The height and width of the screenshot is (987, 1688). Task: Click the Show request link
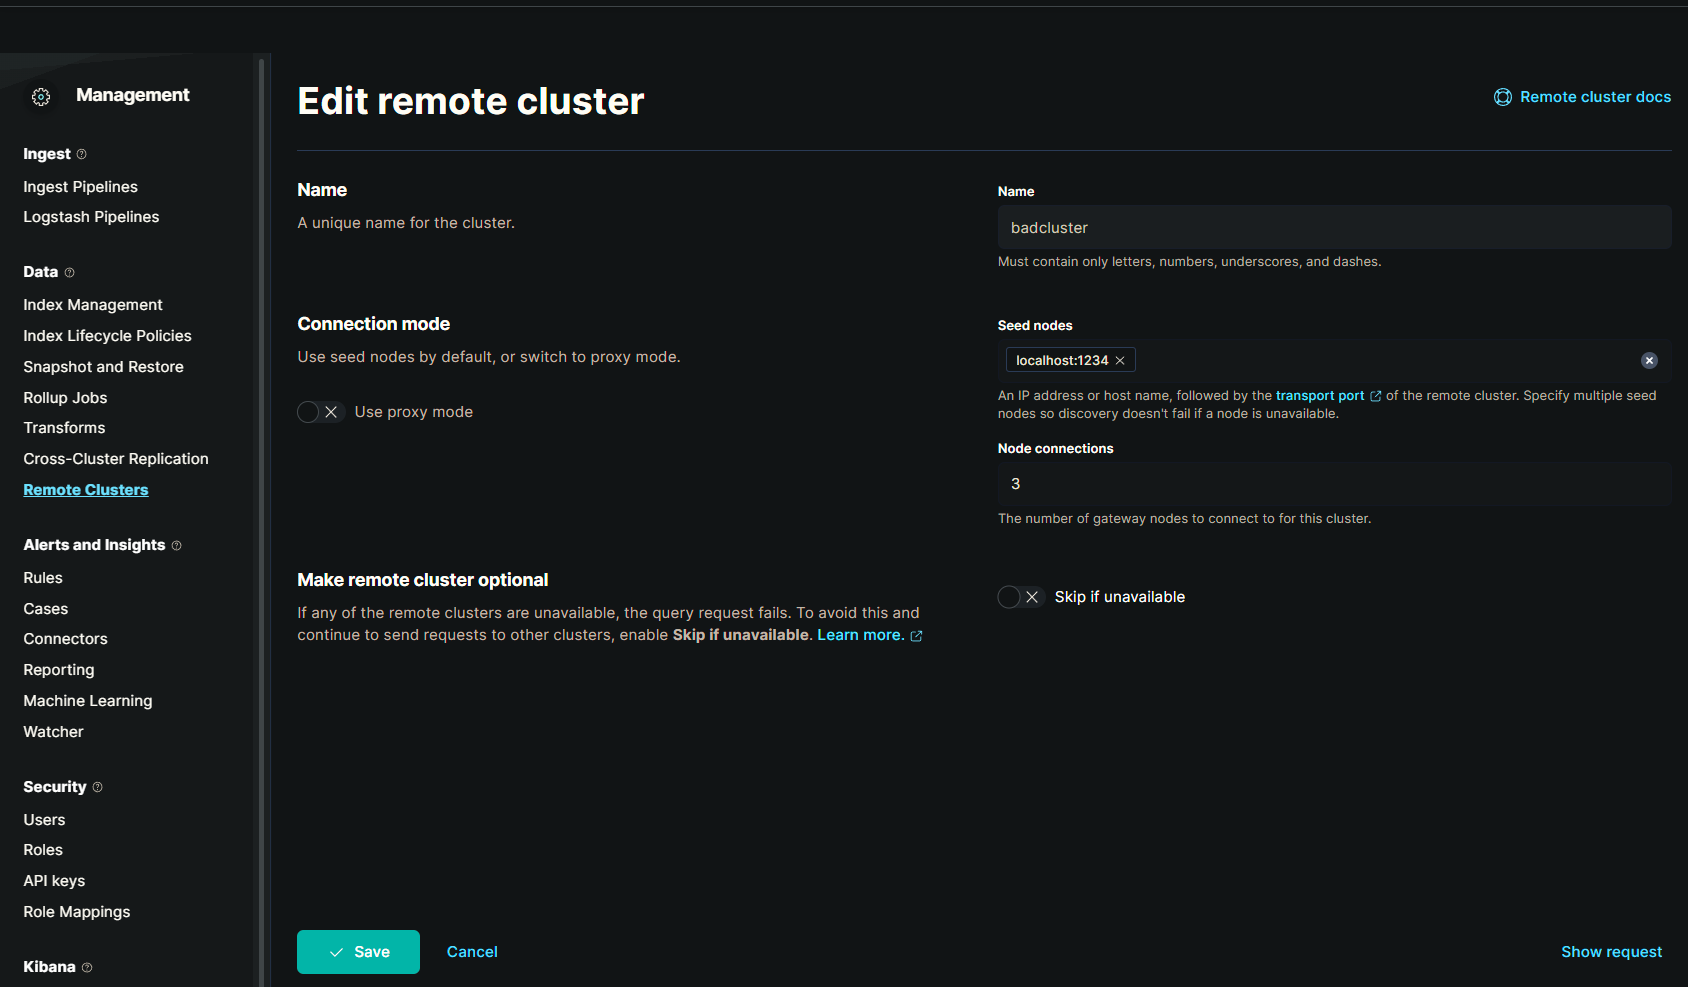1611,951
